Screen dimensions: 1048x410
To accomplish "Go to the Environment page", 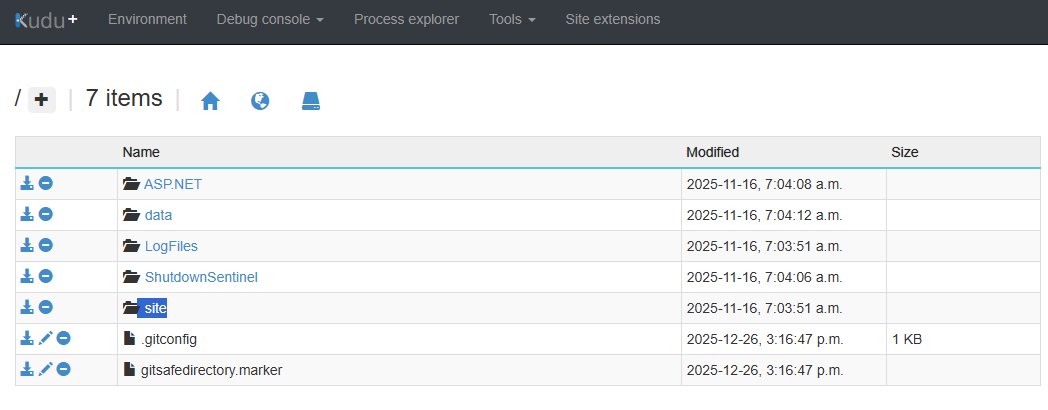I will (147, 20).
